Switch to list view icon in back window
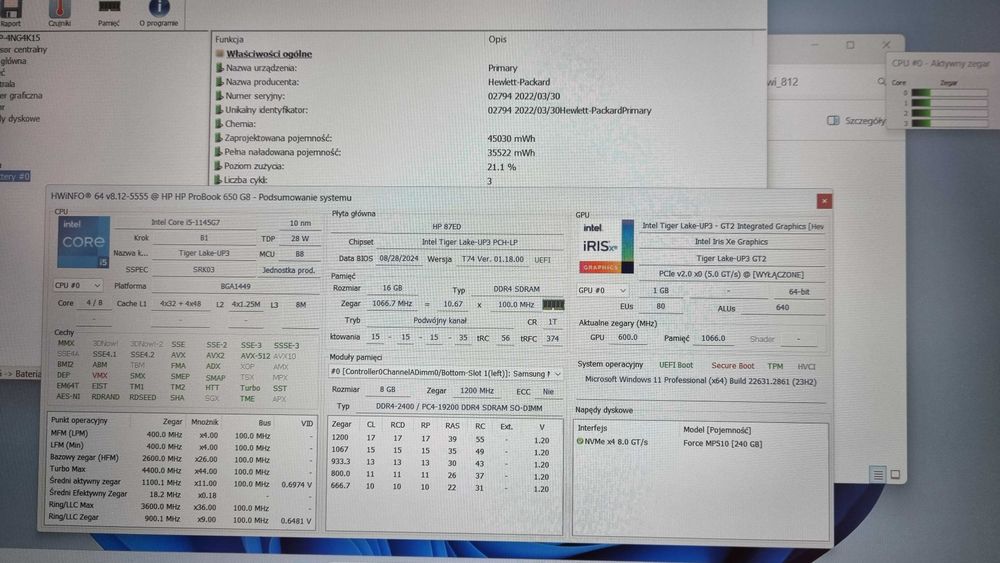 tap(878, 474)
